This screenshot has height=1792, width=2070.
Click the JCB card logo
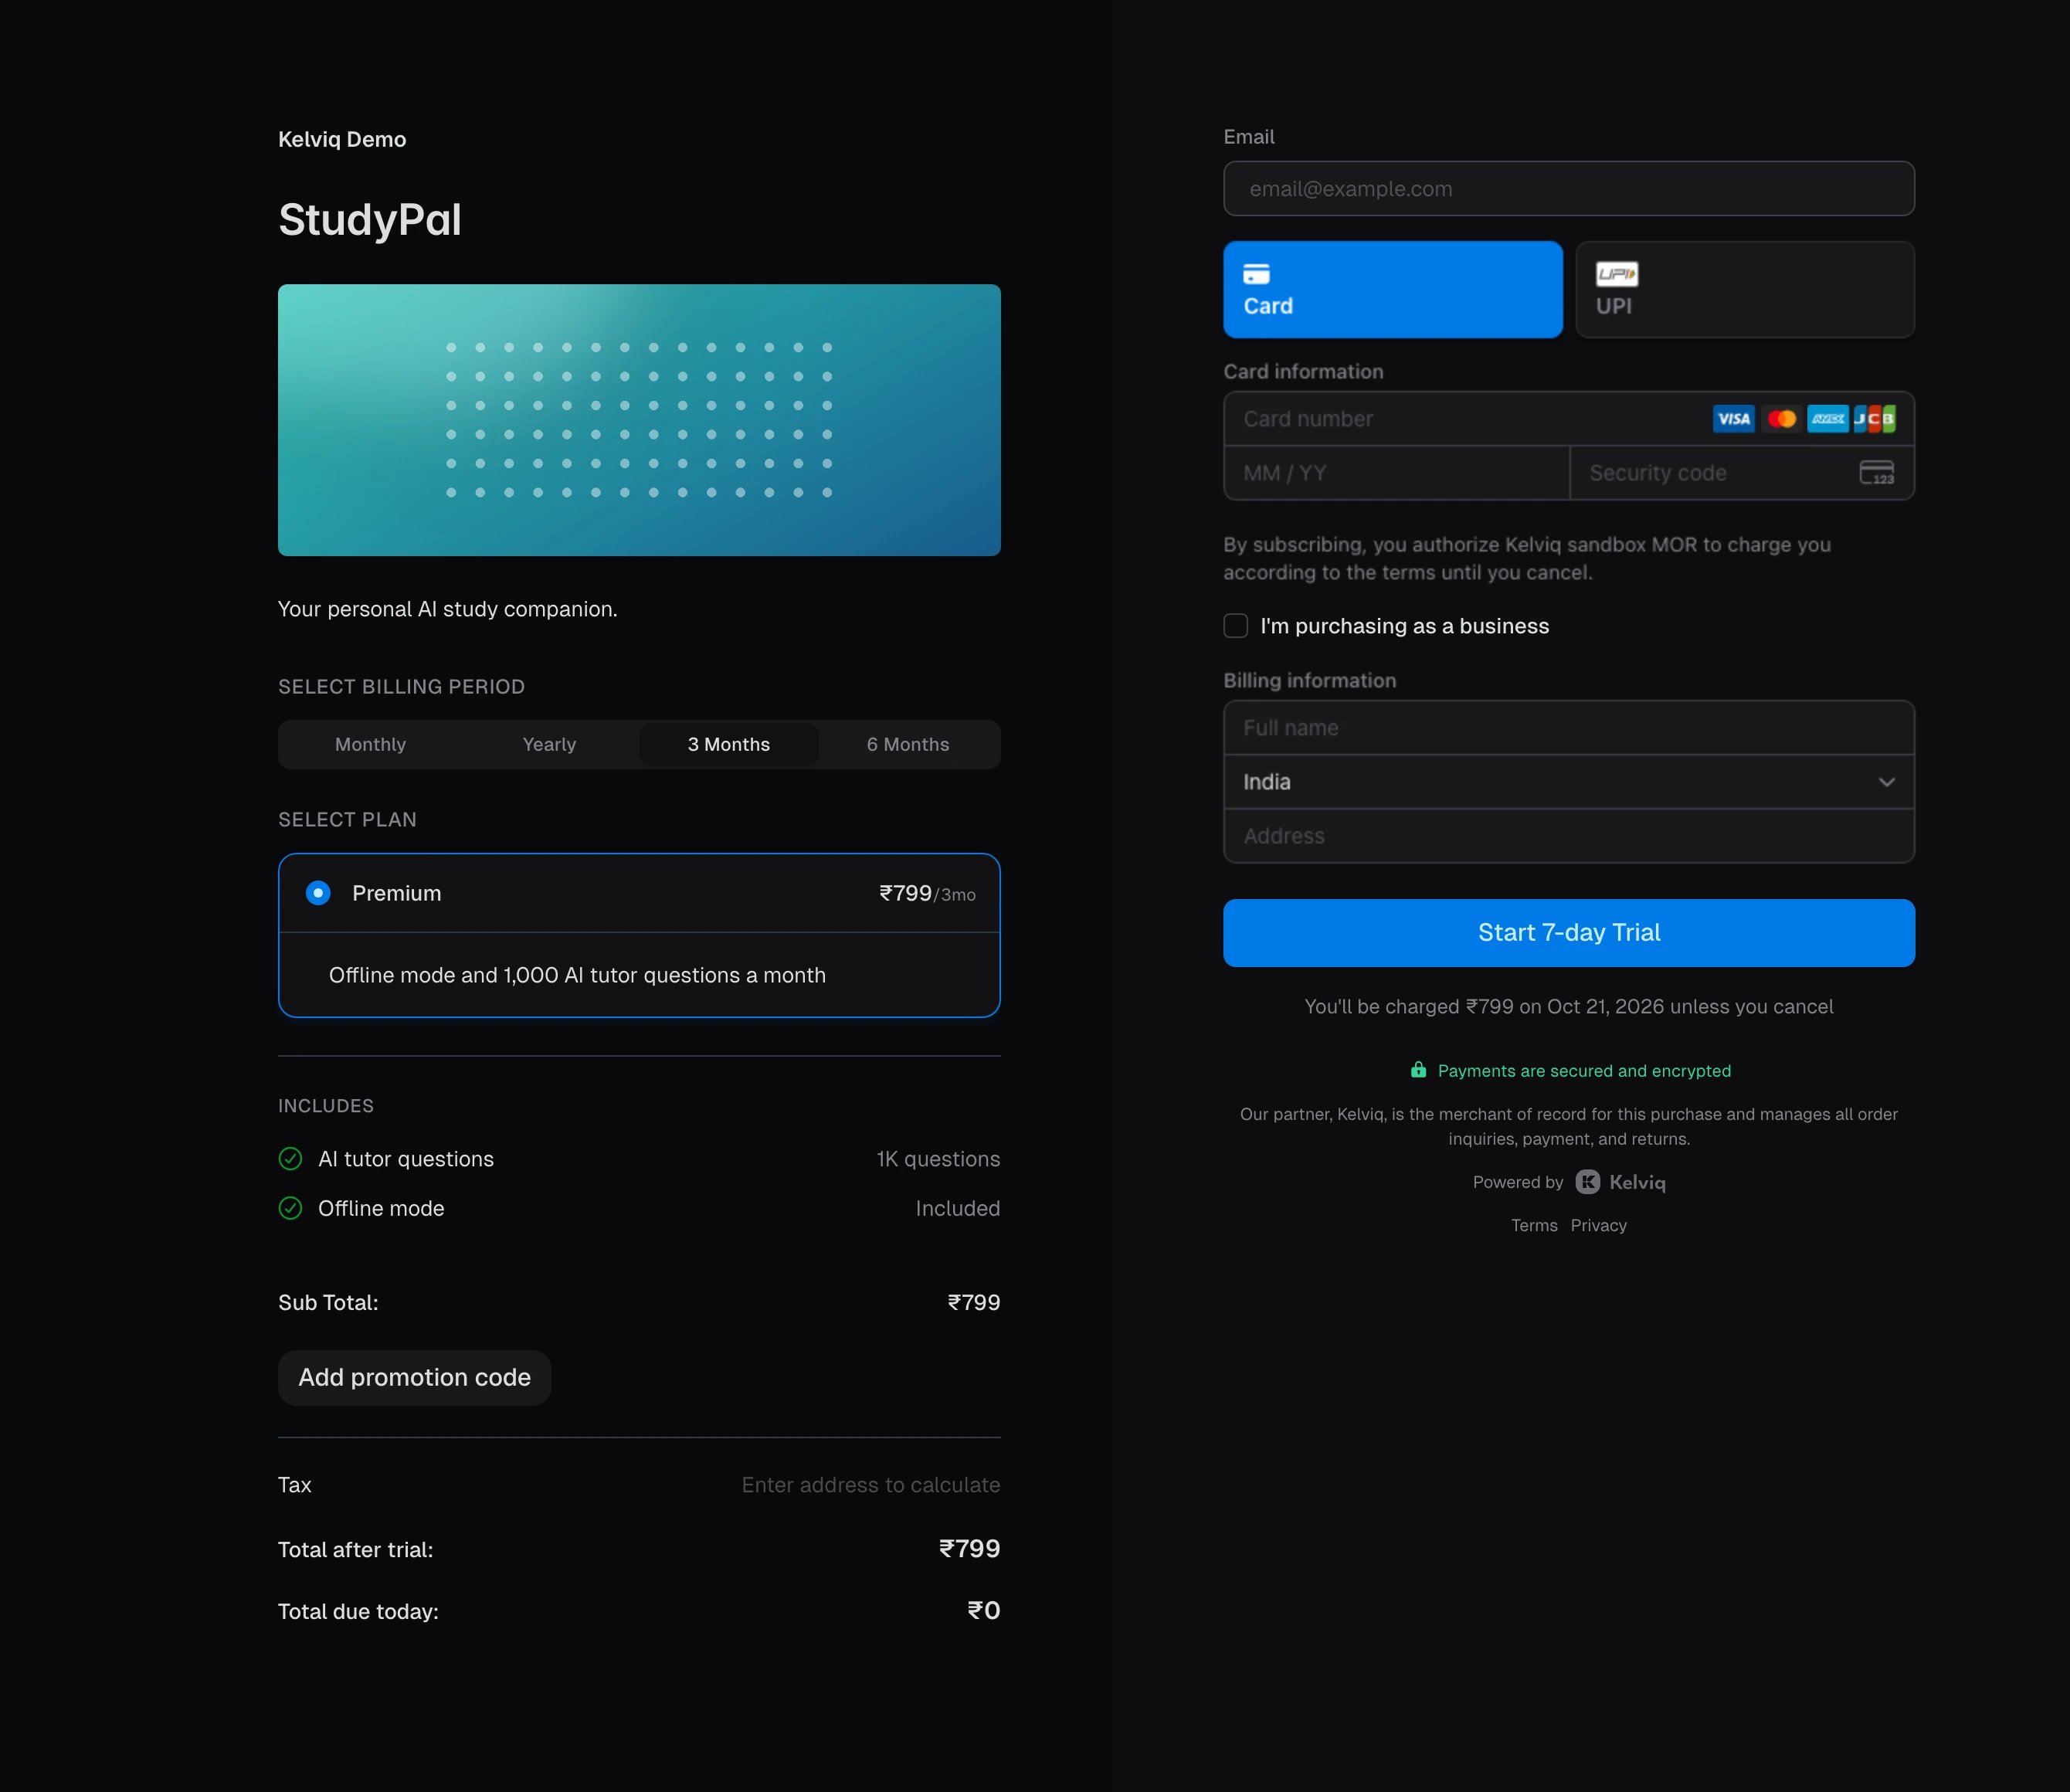1875,419
